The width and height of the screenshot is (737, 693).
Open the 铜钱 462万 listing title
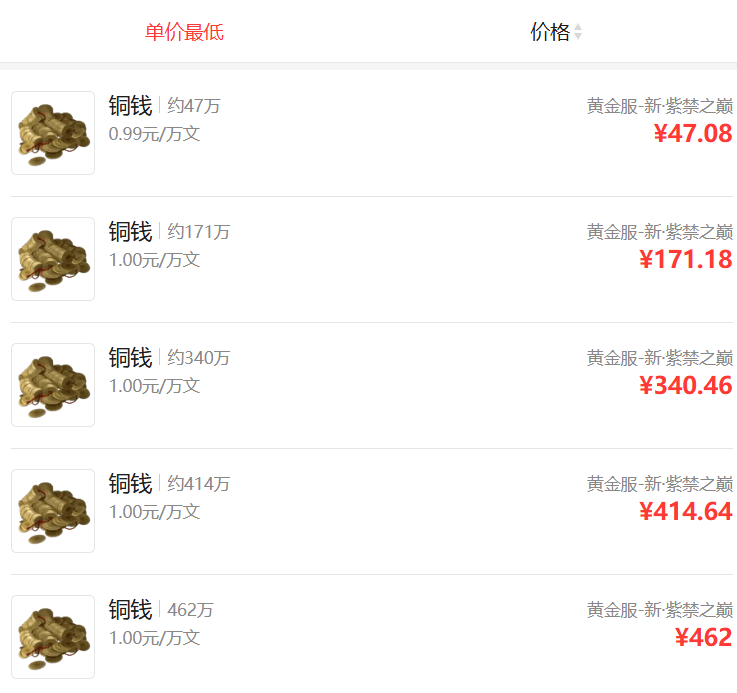(x=161, y=609)
